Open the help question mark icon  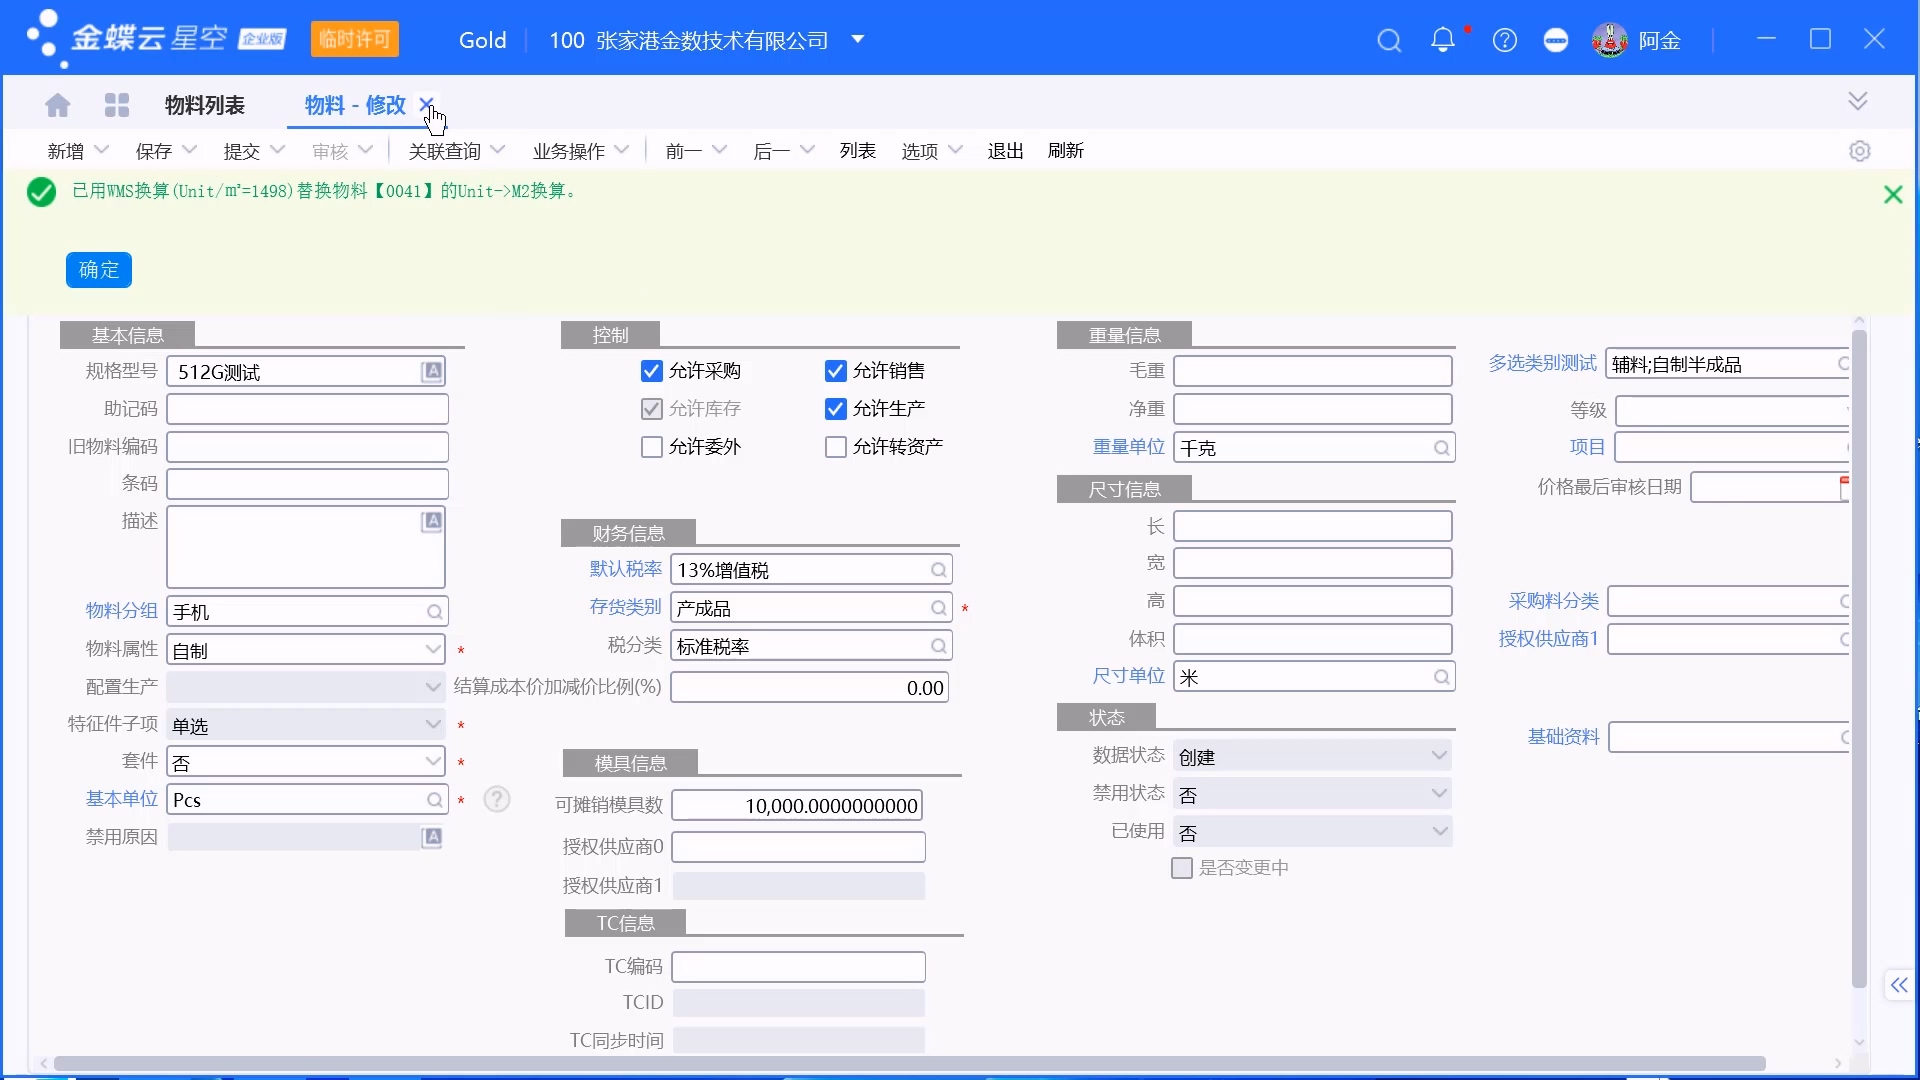tap(1505, 41)
